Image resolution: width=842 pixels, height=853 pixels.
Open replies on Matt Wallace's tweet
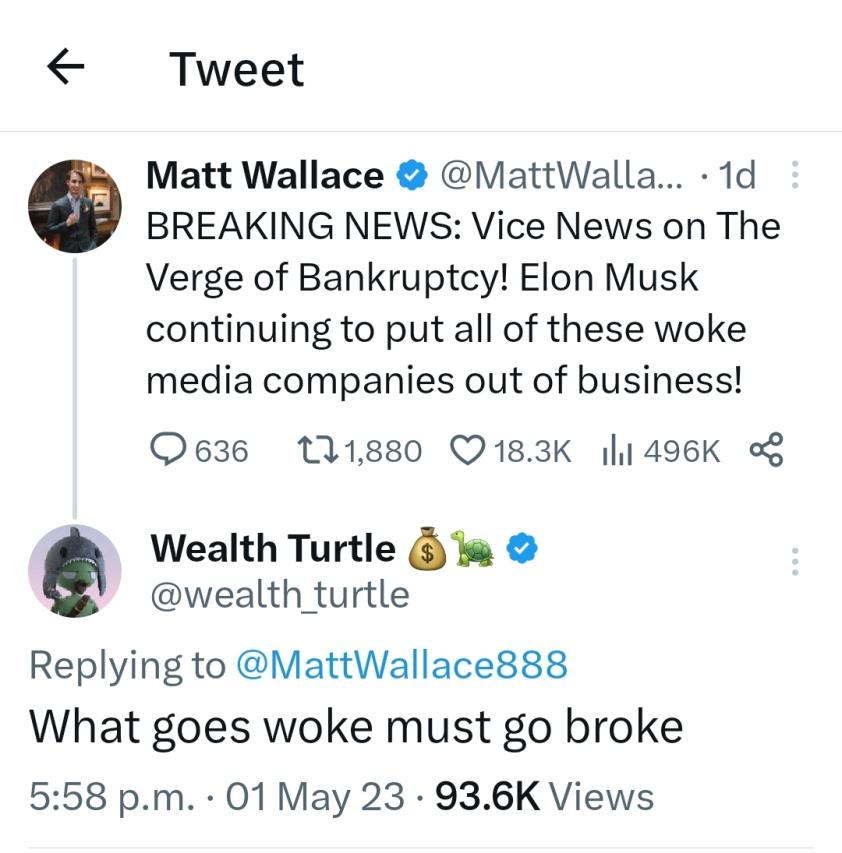pos(165,451)
